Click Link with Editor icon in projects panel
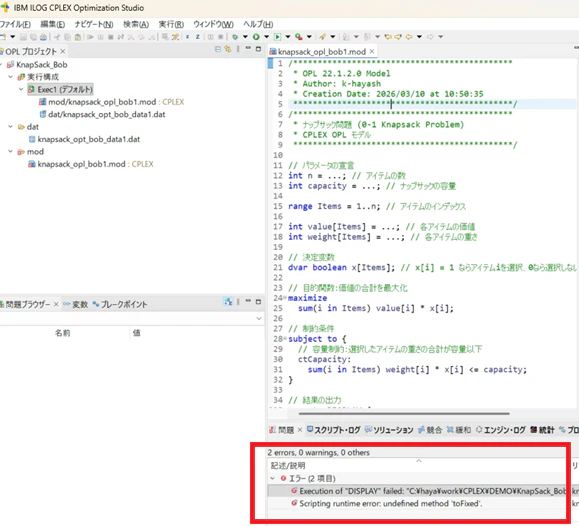Viewport: 579px width, 526px height. (227, 49)
